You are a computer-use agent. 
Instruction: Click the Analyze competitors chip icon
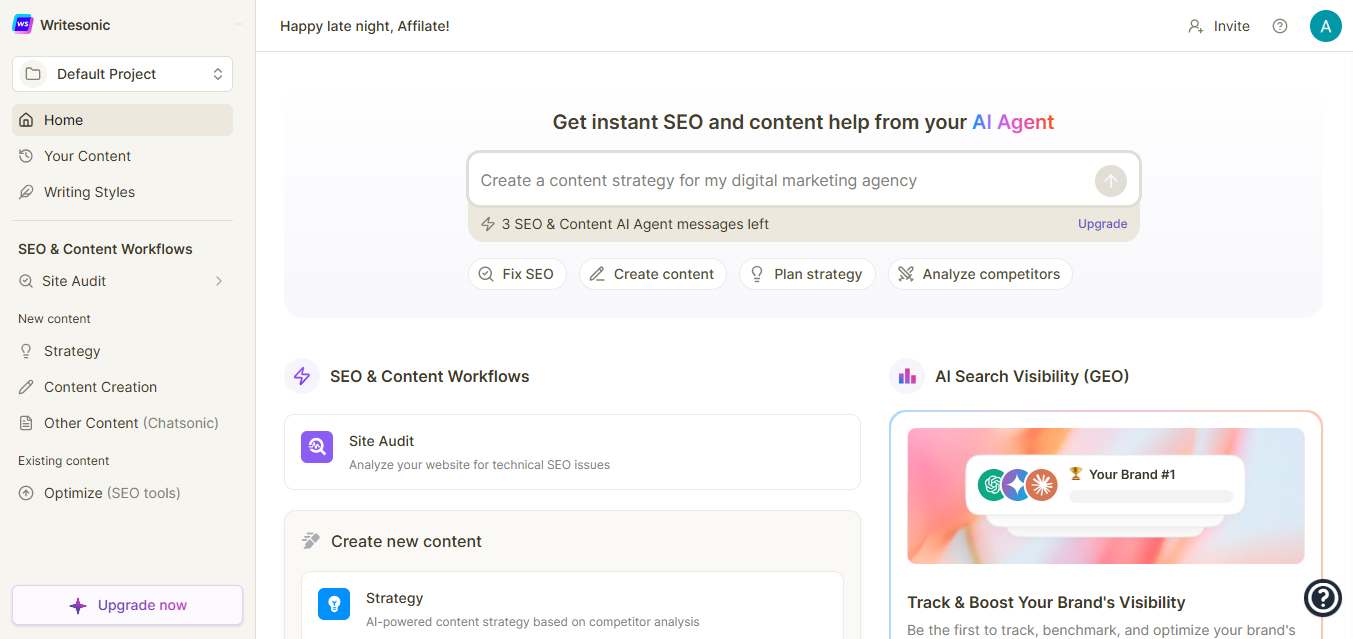906,274
